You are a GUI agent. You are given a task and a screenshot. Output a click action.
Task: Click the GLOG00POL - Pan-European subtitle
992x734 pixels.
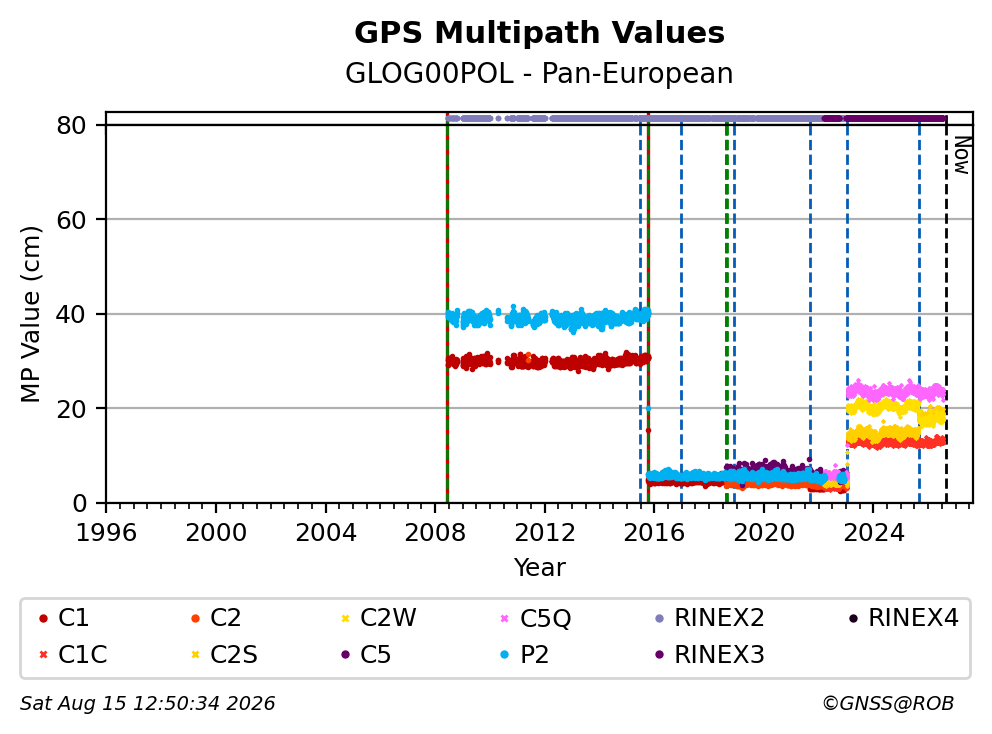pyautogui.click(x=539, y=73)
